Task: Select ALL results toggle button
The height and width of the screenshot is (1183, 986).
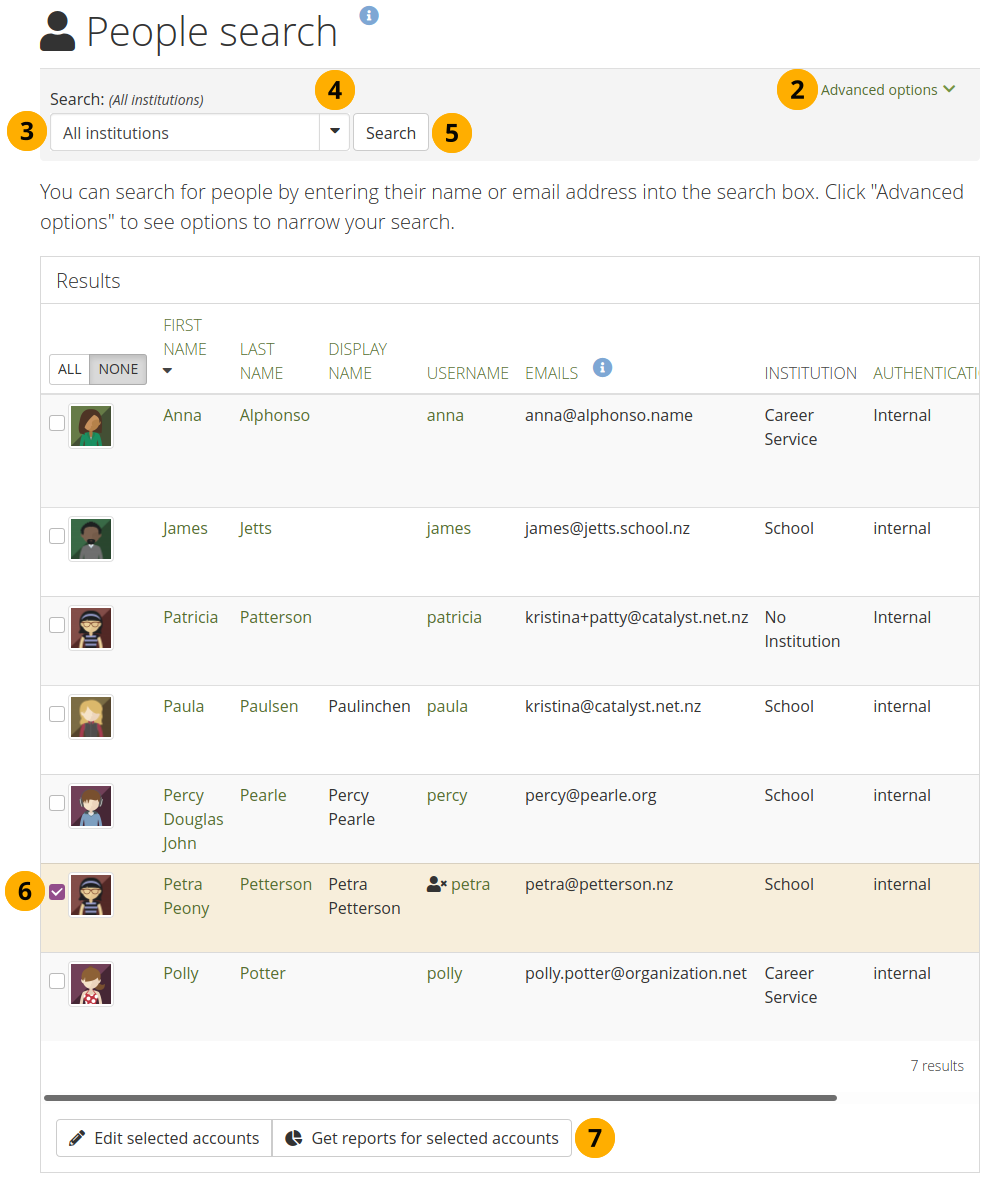Action: 70,369
